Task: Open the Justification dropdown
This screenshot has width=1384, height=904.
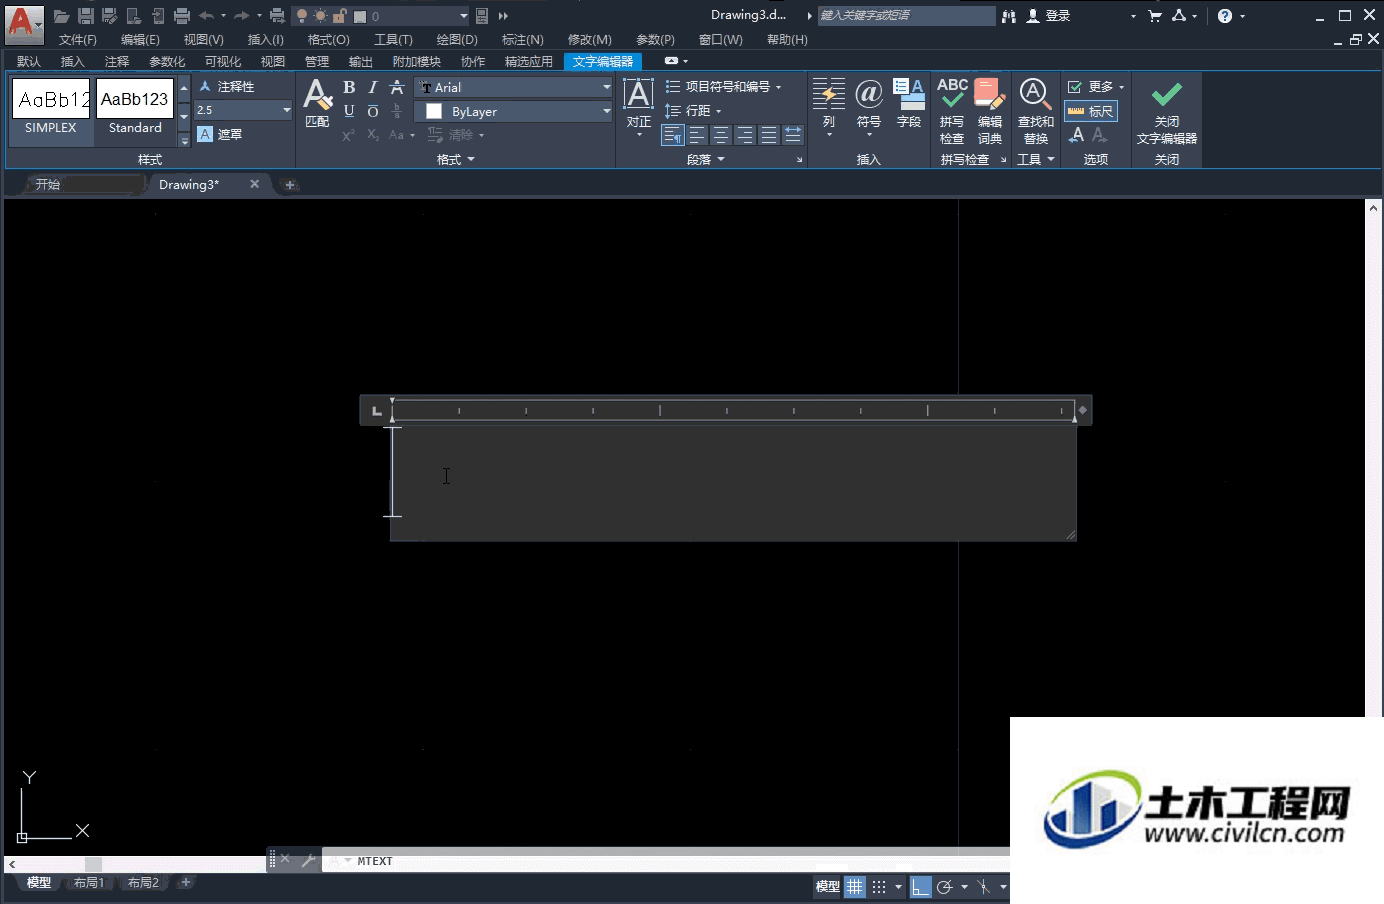Action: [639, 108]
